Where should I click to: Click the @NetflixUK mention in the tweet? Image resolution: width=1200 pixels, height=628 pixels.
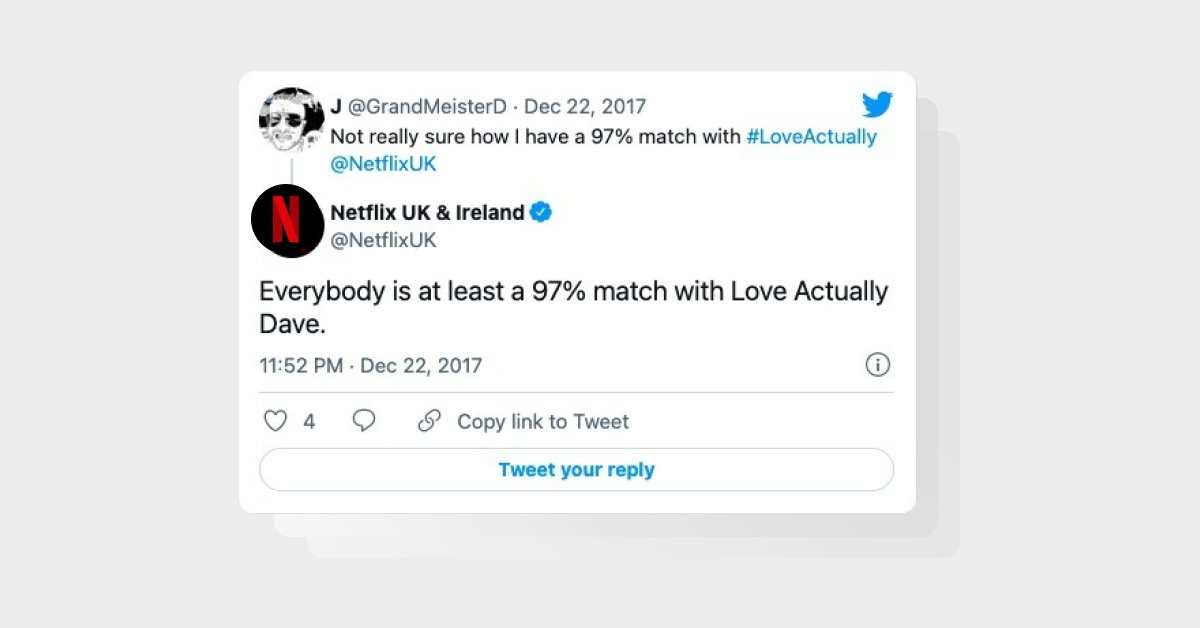point(383,163)
